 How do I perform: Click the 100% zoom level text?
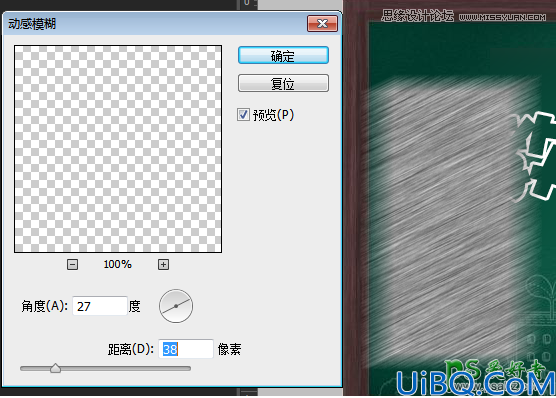click(117, 264)
